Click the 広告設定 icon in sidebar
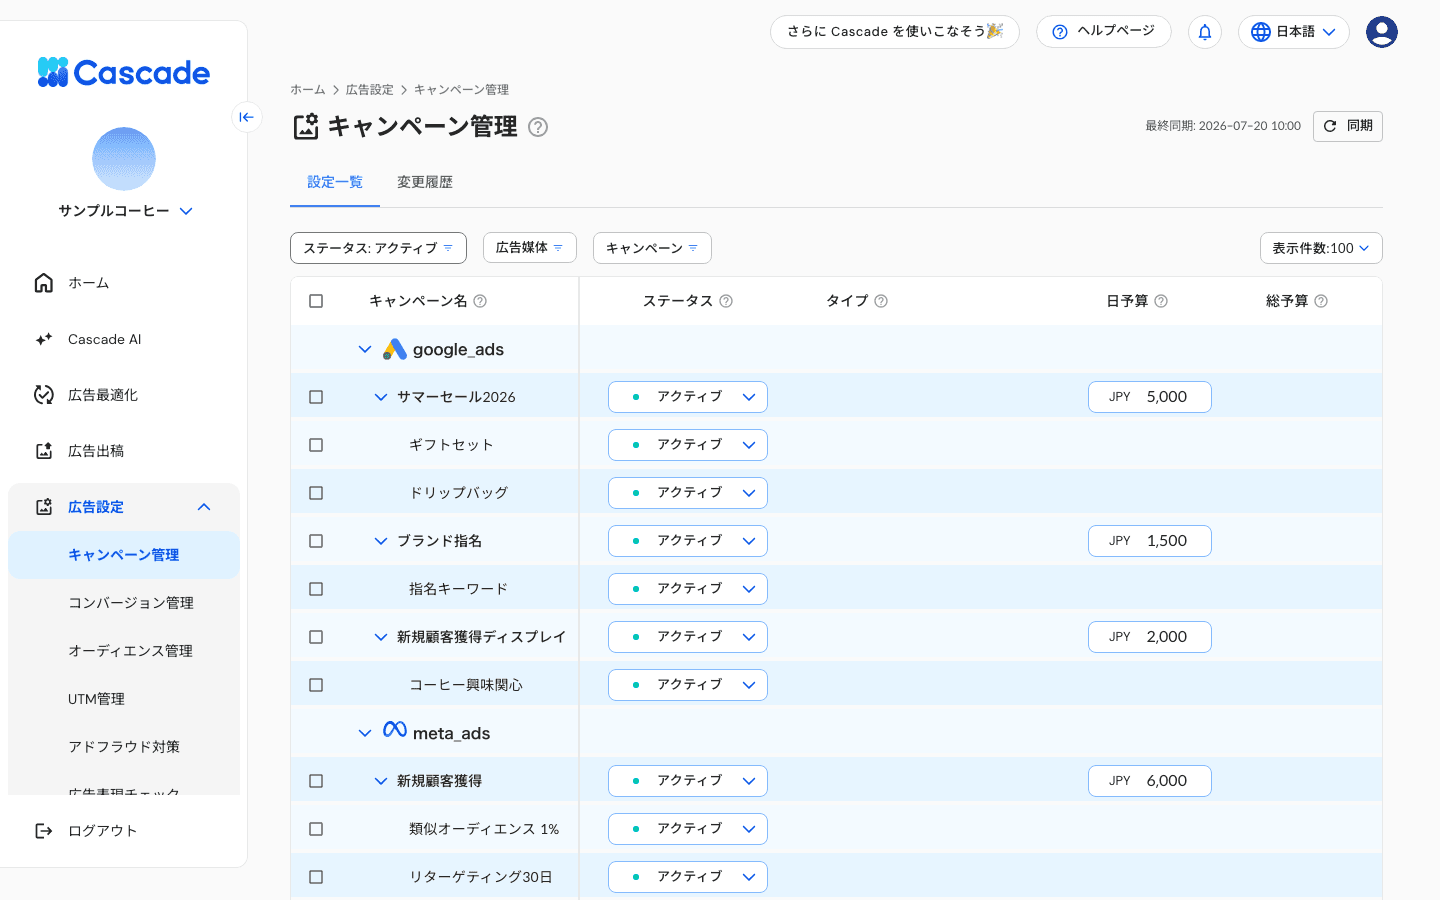Screen dimensions: 1440x900 point(44,507)
